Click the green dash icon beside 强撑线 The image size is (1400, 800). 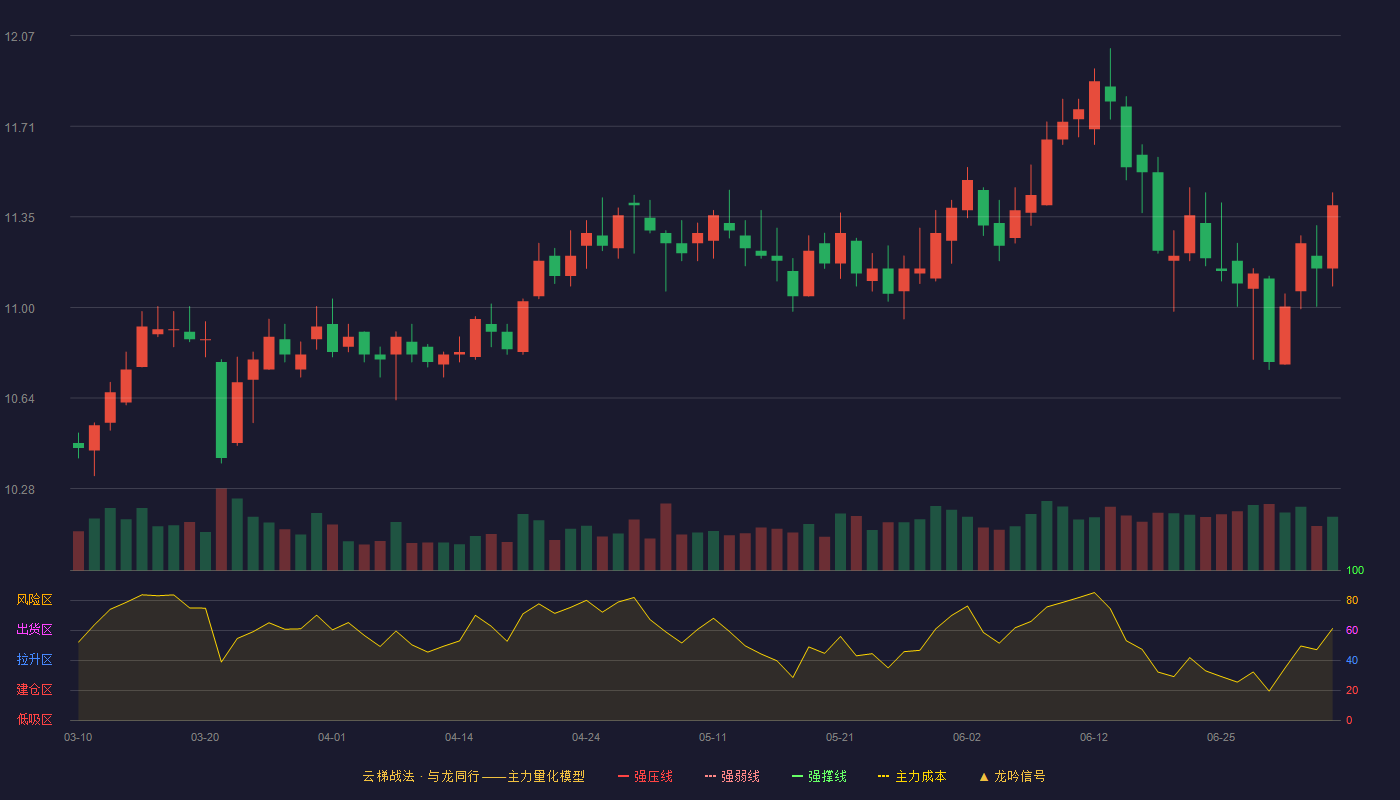point(798,776)
